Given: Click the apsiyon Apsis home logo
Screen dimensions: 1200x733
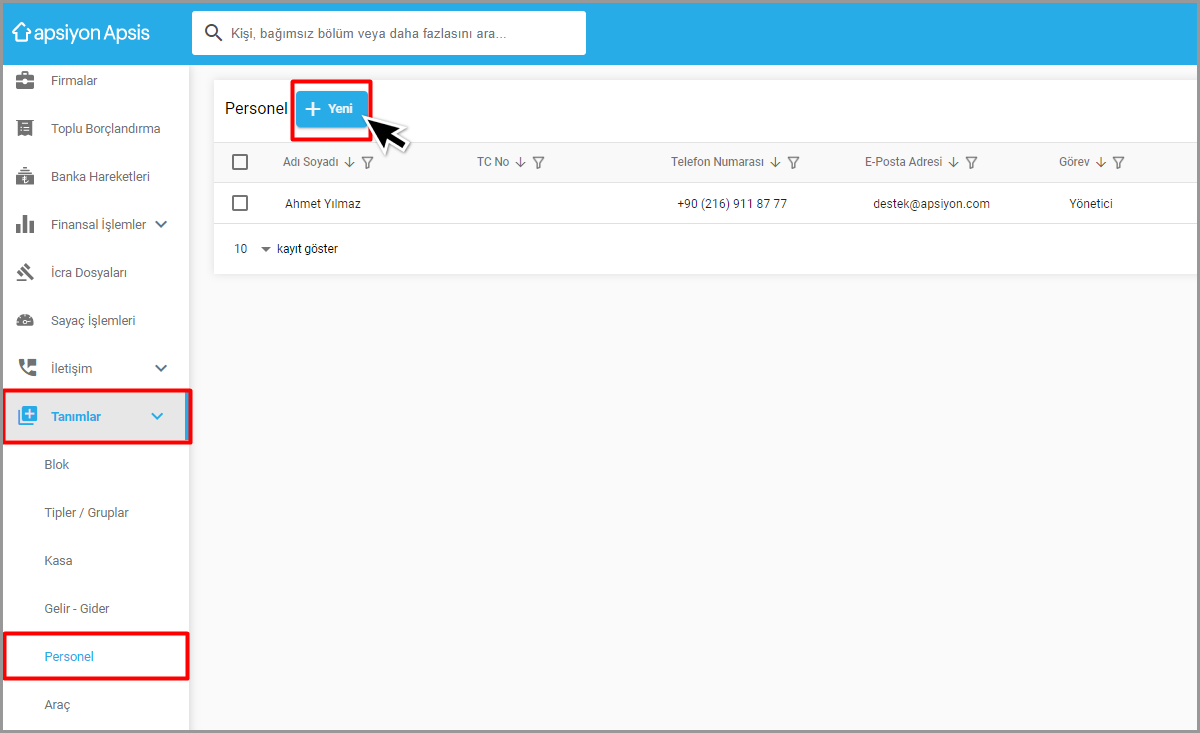Looking at the screenshot, I should (x=81, y=33).
